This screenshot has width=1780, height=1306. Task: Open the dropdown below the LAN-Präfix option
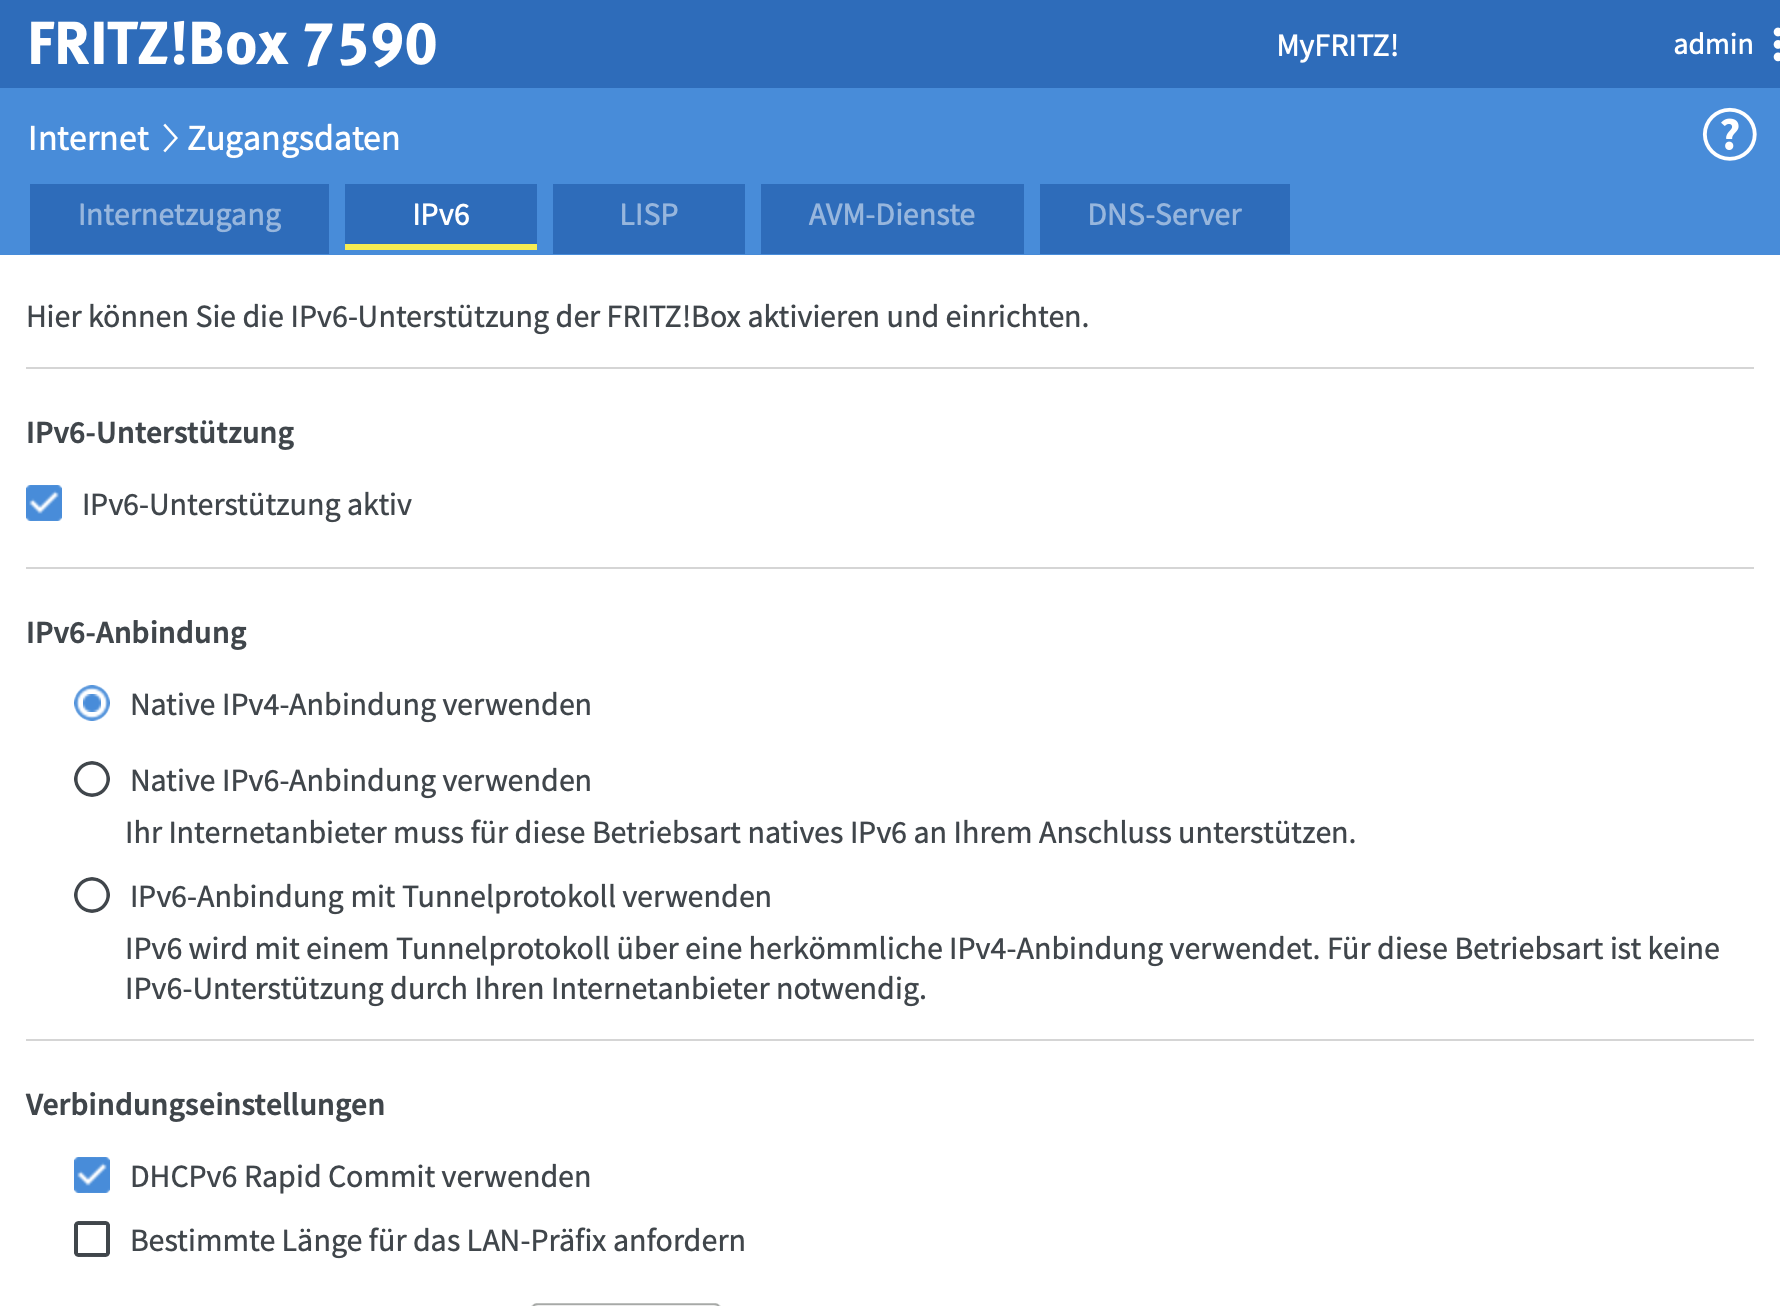pyautogui.click(x=625, y=1302)
